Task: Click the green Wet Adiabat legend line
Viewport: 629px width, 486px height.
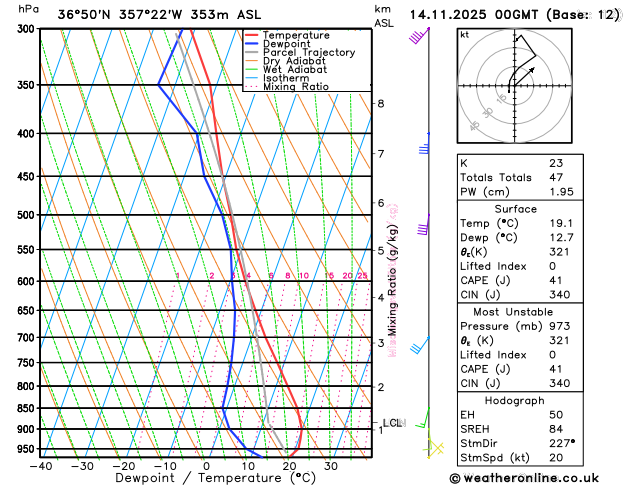Action: click(x=251, y=69)
